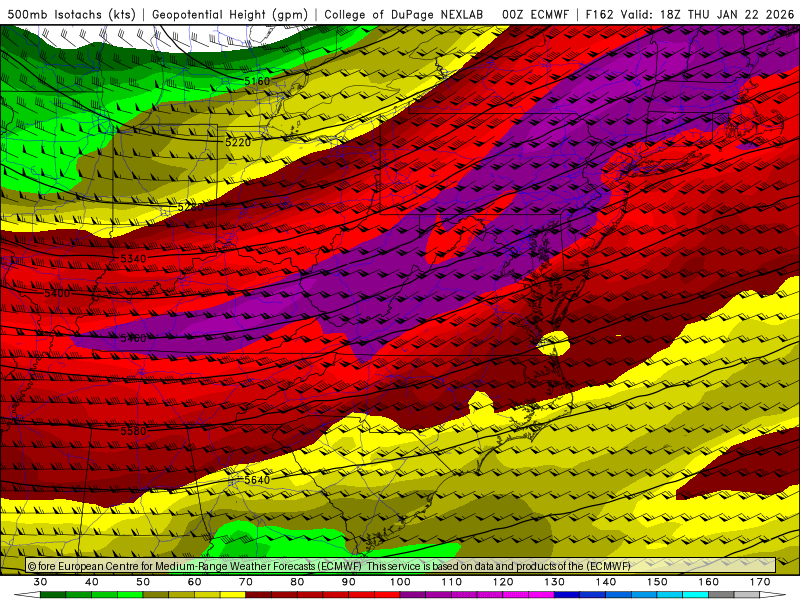Screen dimensions: 800x600
Task: Click the '80' value on color scale
Action: [x=297, y=582]
